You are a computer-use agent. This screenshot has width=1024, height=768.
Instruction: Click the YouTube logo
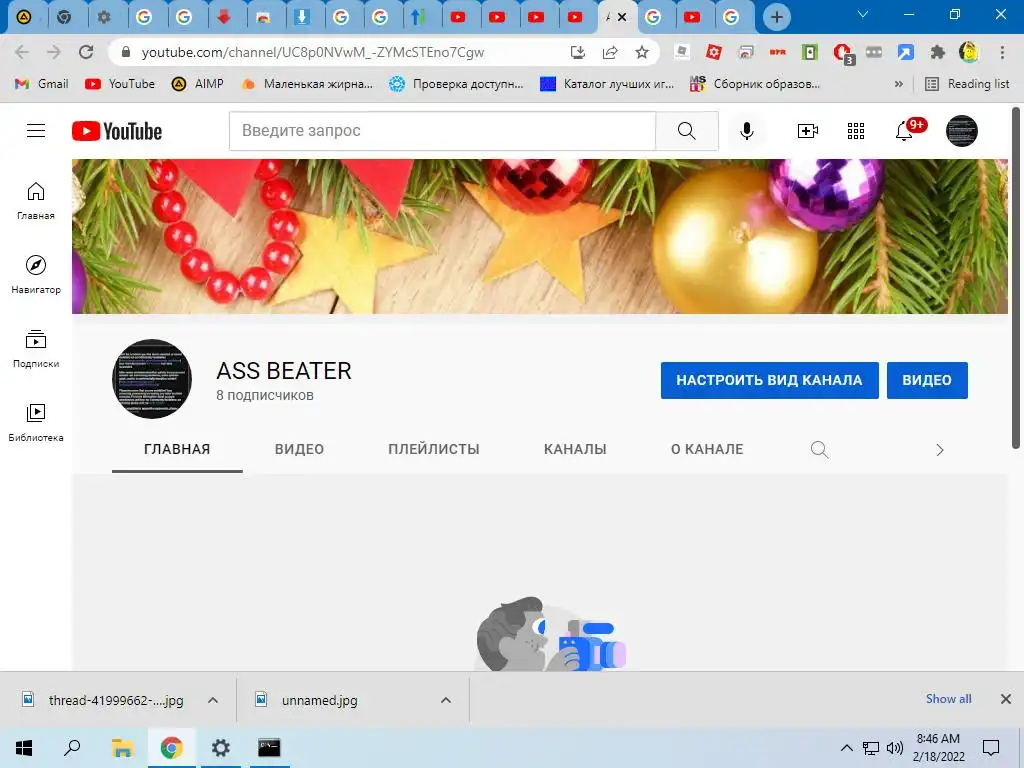(117, 131)
